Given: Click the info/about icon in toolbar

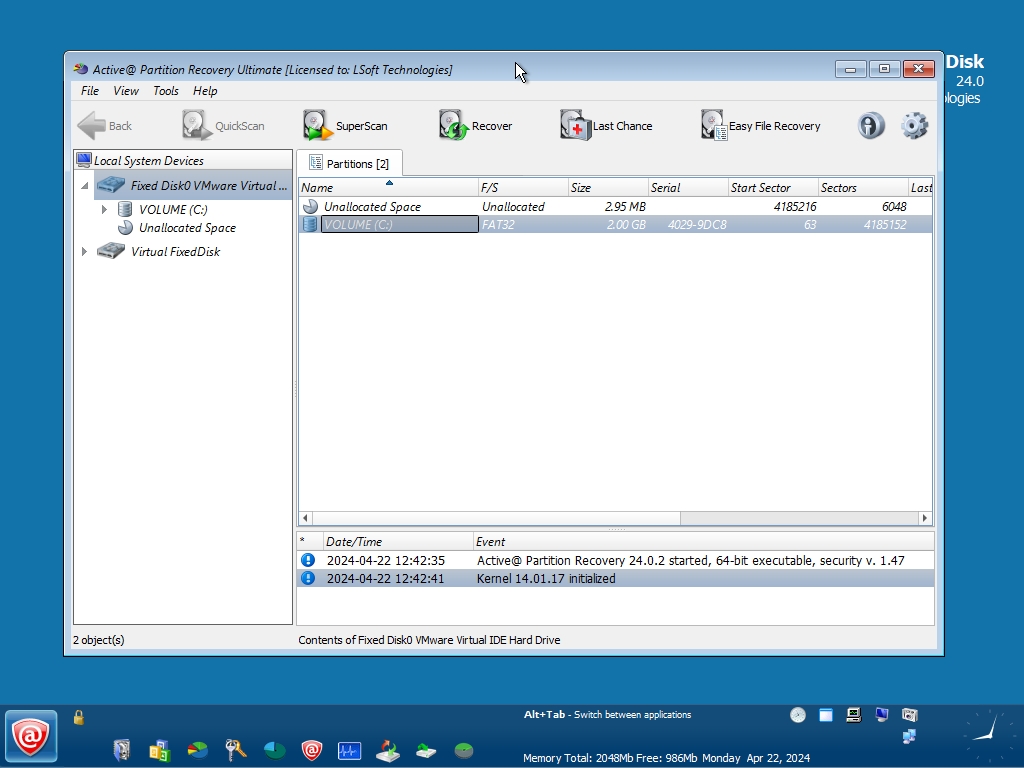Looking at the screenshot, I should coord(871,126).
